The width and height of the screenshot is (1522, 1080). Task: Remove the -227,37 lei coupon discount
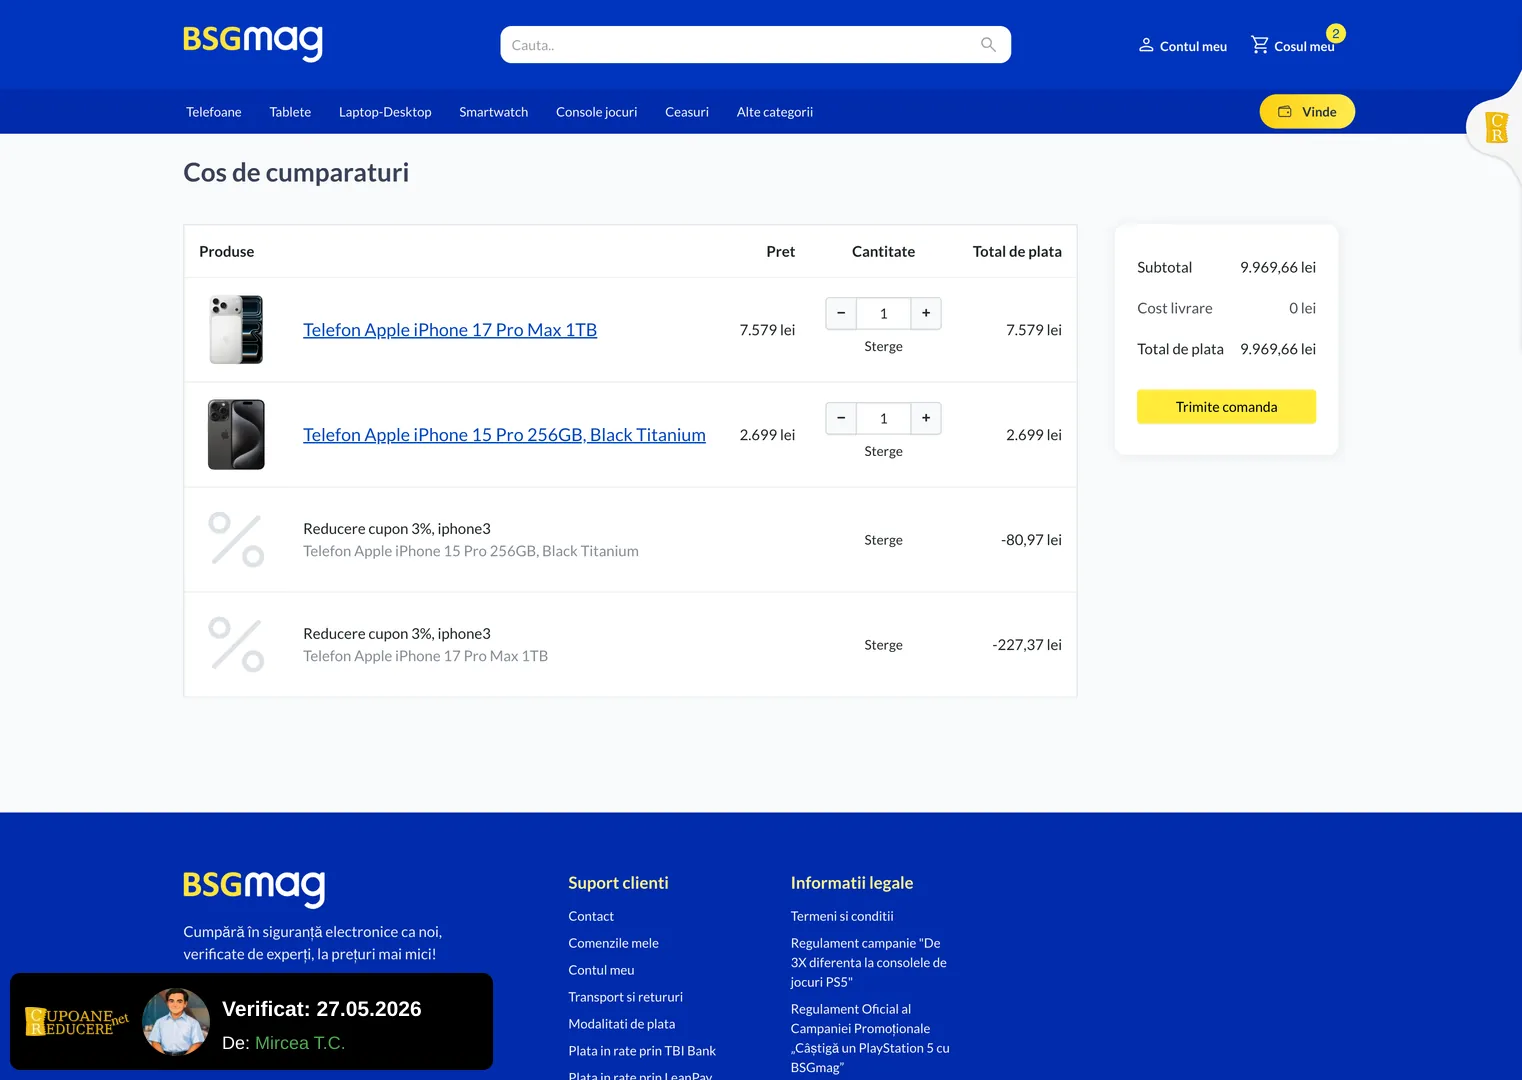click(x=884, y=645)
